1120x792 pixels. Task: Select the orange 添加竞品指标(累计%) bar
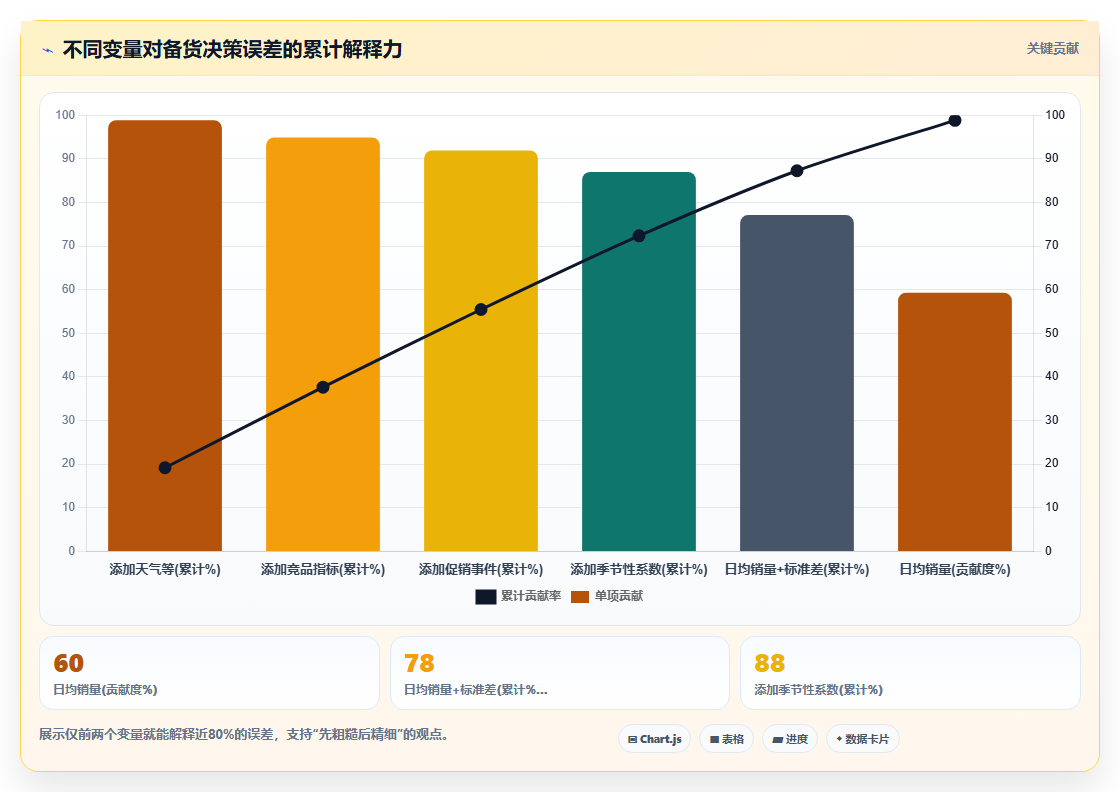[x=323, y=344]
